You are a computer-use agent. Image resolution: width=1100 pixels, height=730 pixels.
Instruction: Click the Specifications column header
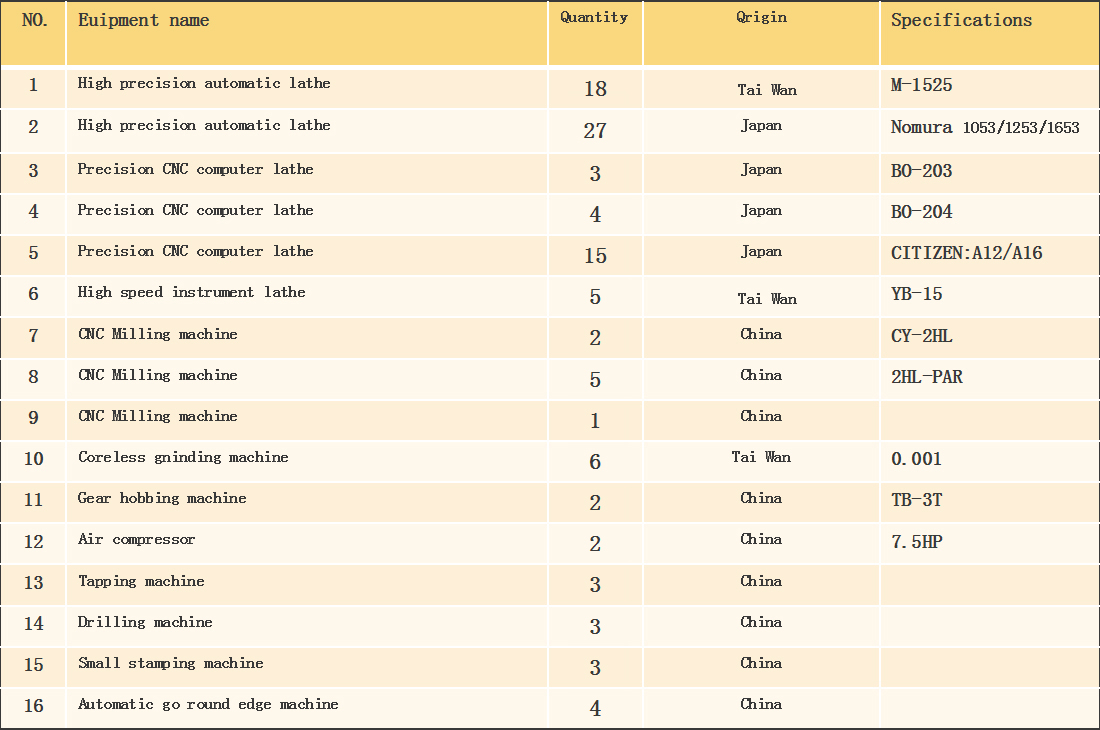click(961, 20)
